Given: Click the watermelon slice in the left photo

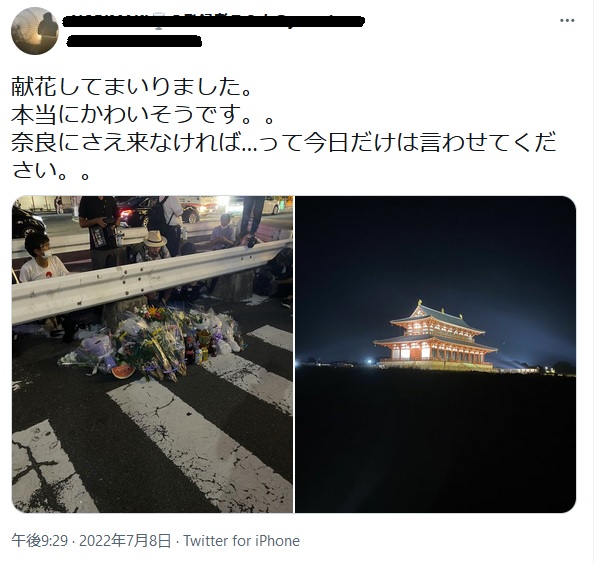Looking at the screenshot, I should coord(122,372).
